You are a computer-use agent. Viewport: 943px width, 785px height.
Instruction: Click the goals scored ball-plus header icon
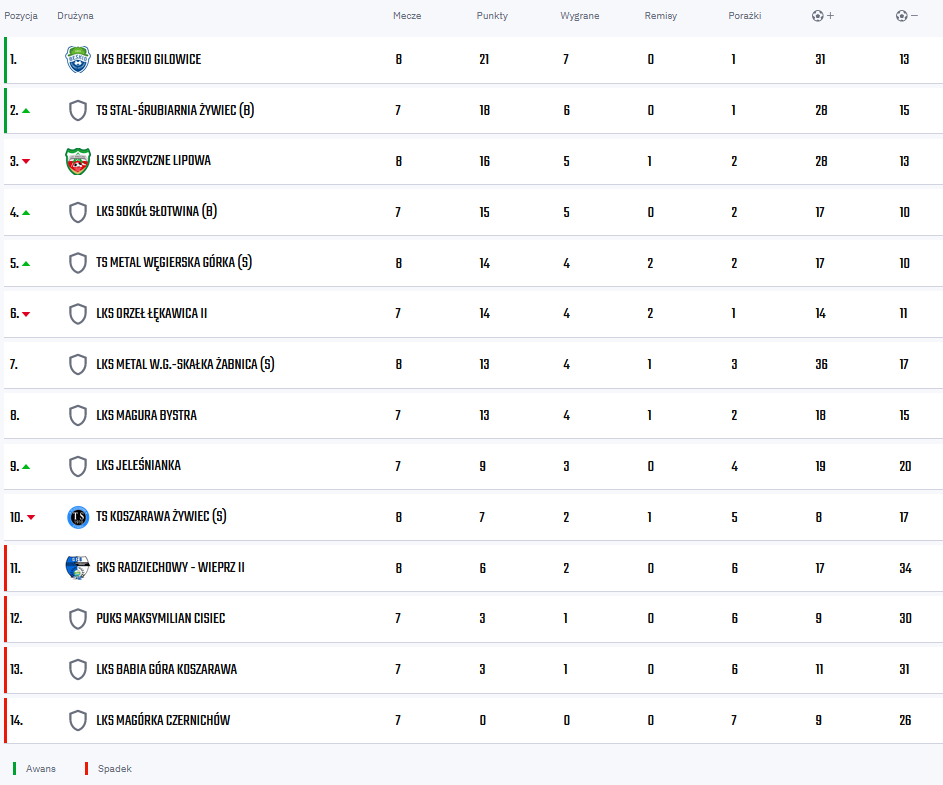click(x=823, y=16)
